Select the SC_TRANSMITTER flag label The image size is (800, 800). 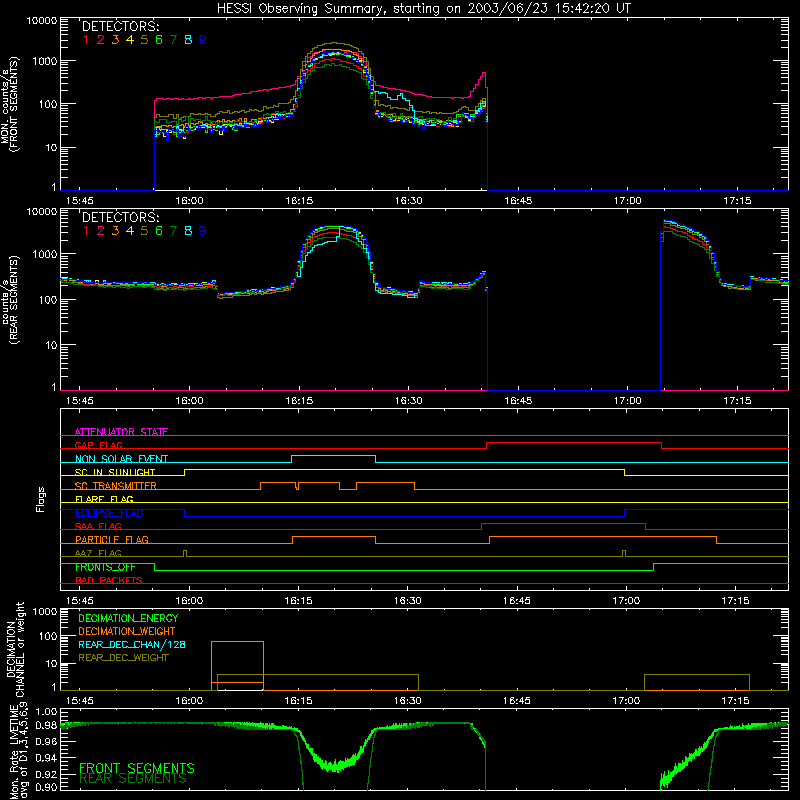(x=116, y=485)
